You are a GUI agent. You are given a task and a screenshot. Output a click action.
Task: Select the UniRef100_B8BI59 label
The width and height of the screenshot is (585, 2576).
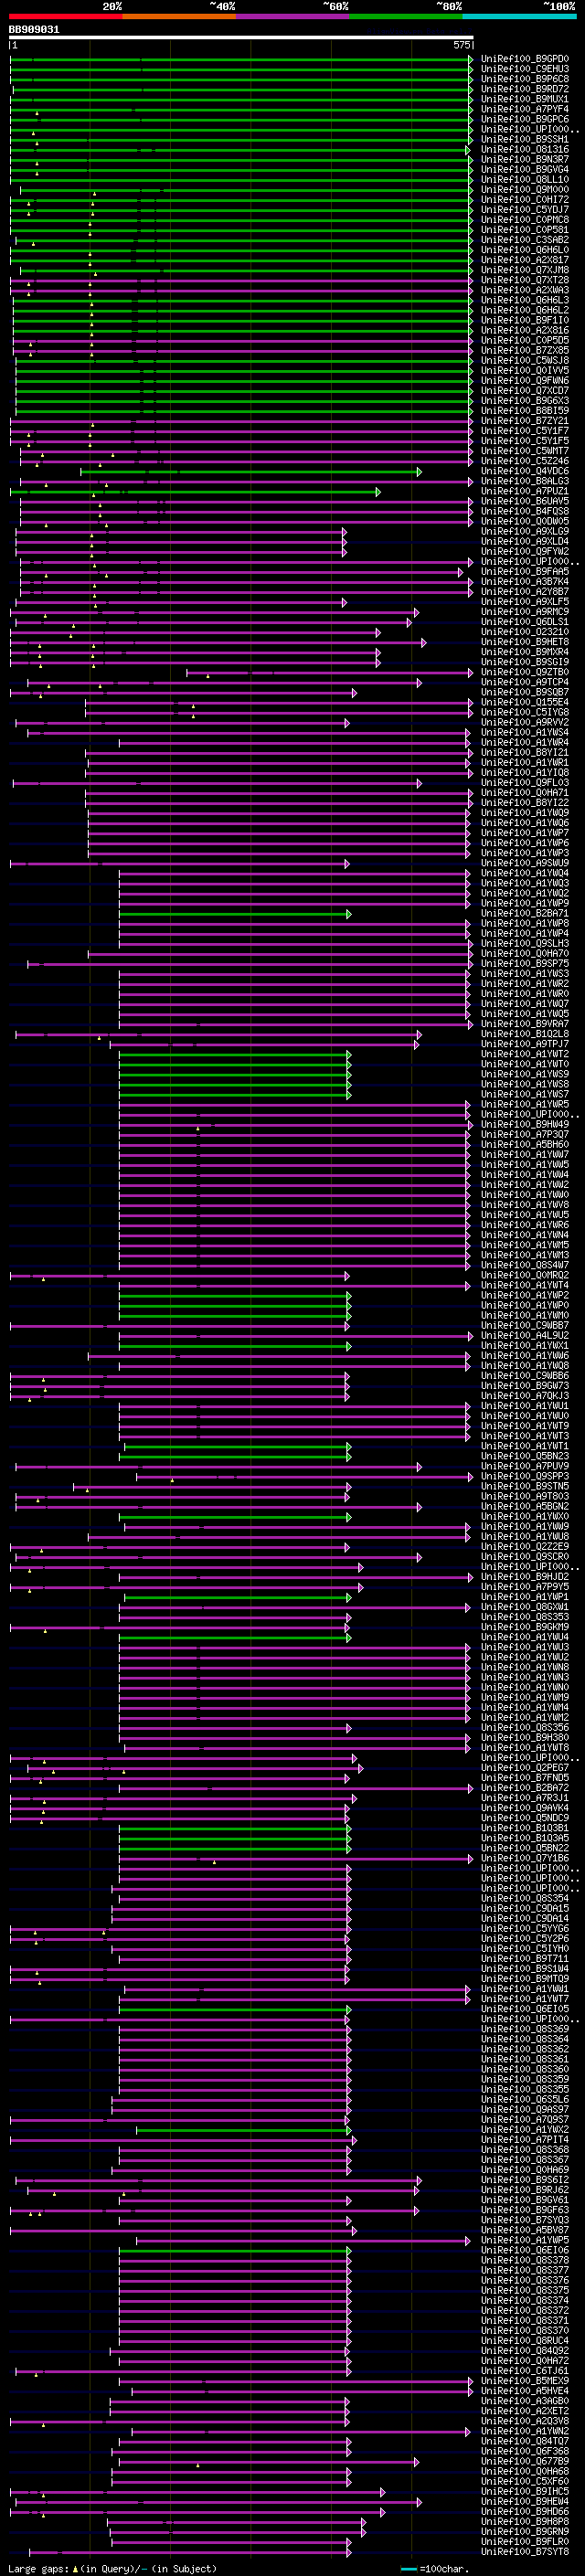click(525, 411)
